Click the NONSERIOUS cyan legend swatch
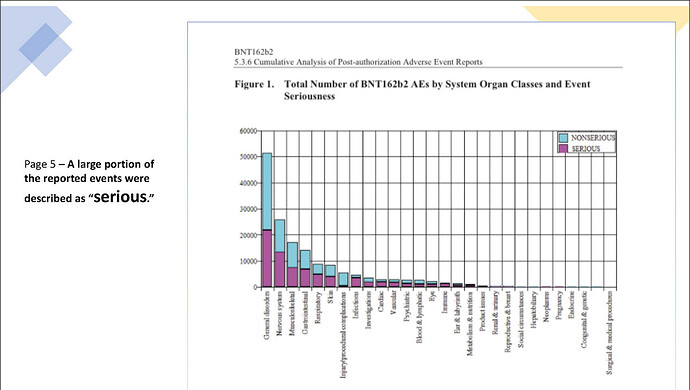Image resolution: width=690 pixels, height=390 pixels. click(x=563, y=138)
